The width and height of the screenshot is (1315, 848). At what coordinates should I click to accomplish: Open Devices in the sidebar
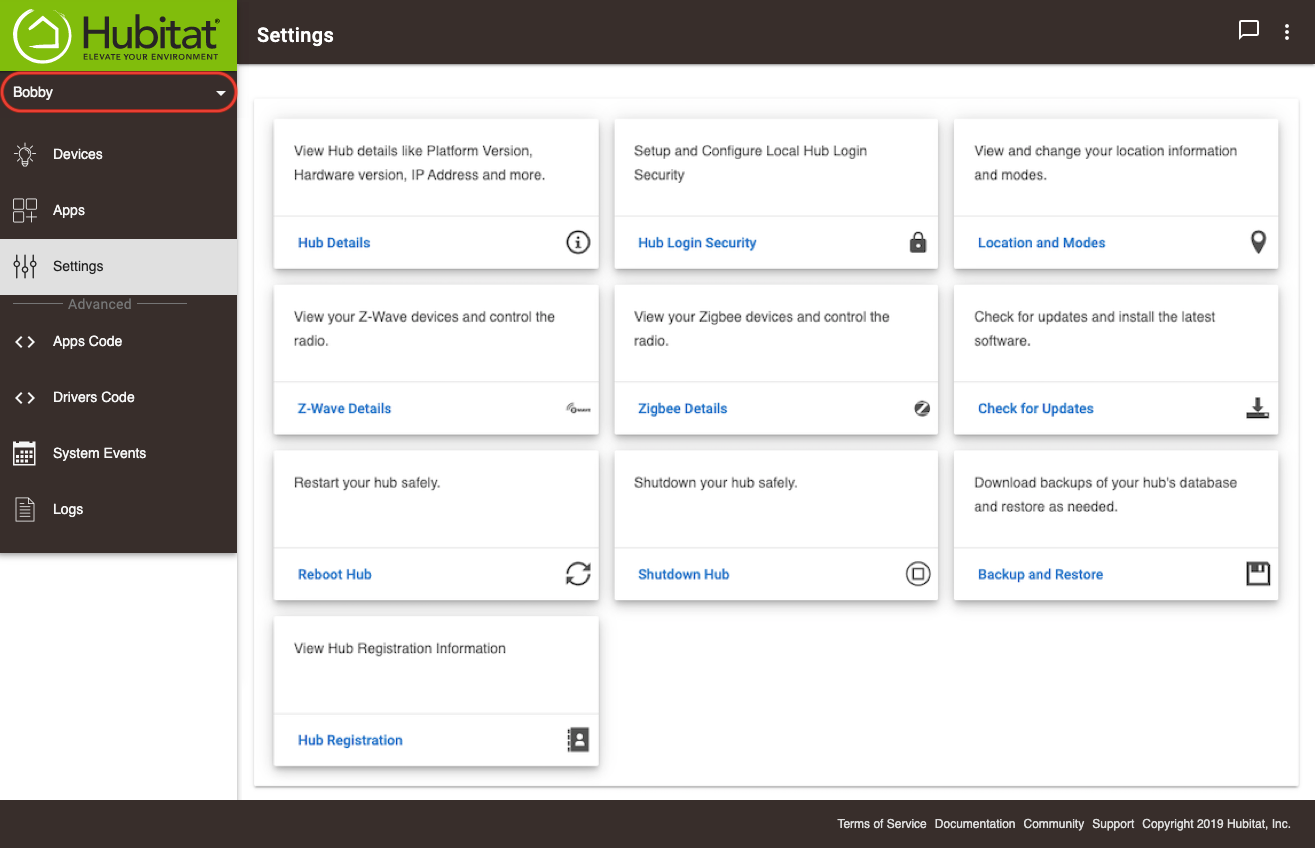[118, 154]
